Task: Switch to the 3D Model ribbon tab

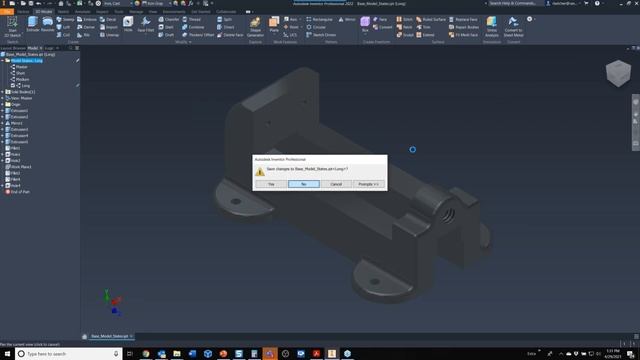Action: [x=44, y=11]
